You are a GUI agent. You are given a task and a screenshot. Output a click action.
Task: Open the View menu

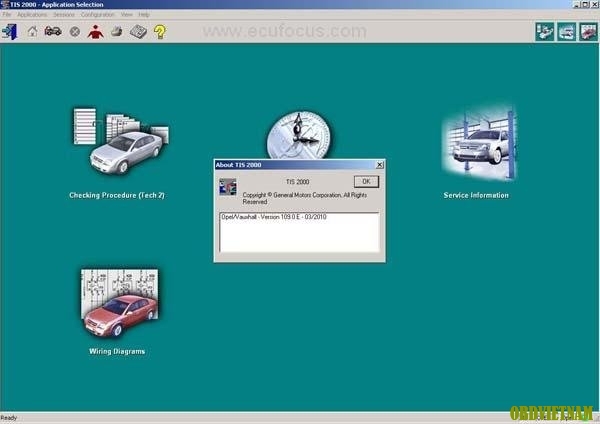127,15
